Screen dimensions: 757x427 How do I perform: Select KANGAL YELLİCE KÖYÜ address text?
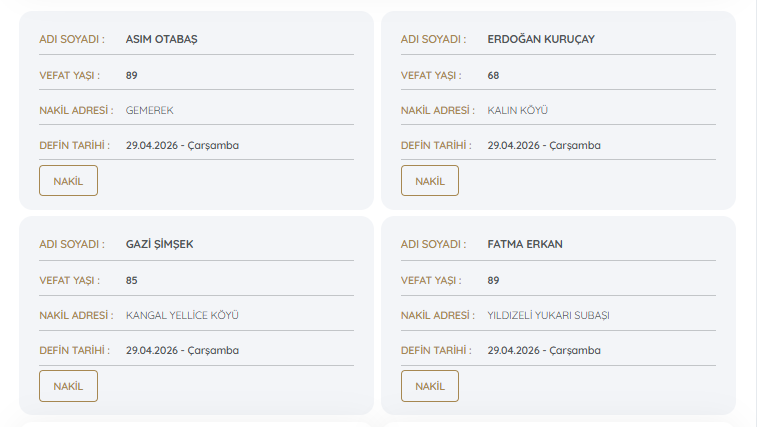click(x=182, y=315)
